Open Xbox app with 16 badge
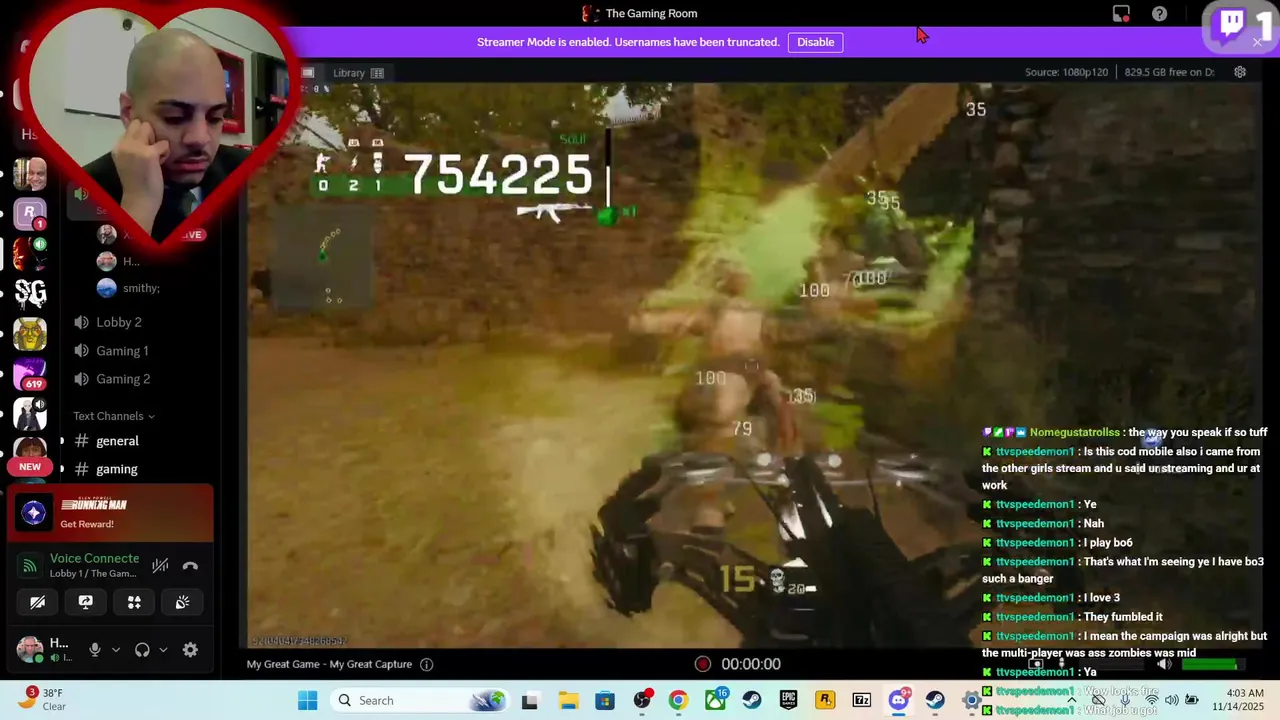 pyautogui.click(x=716, y=700)
